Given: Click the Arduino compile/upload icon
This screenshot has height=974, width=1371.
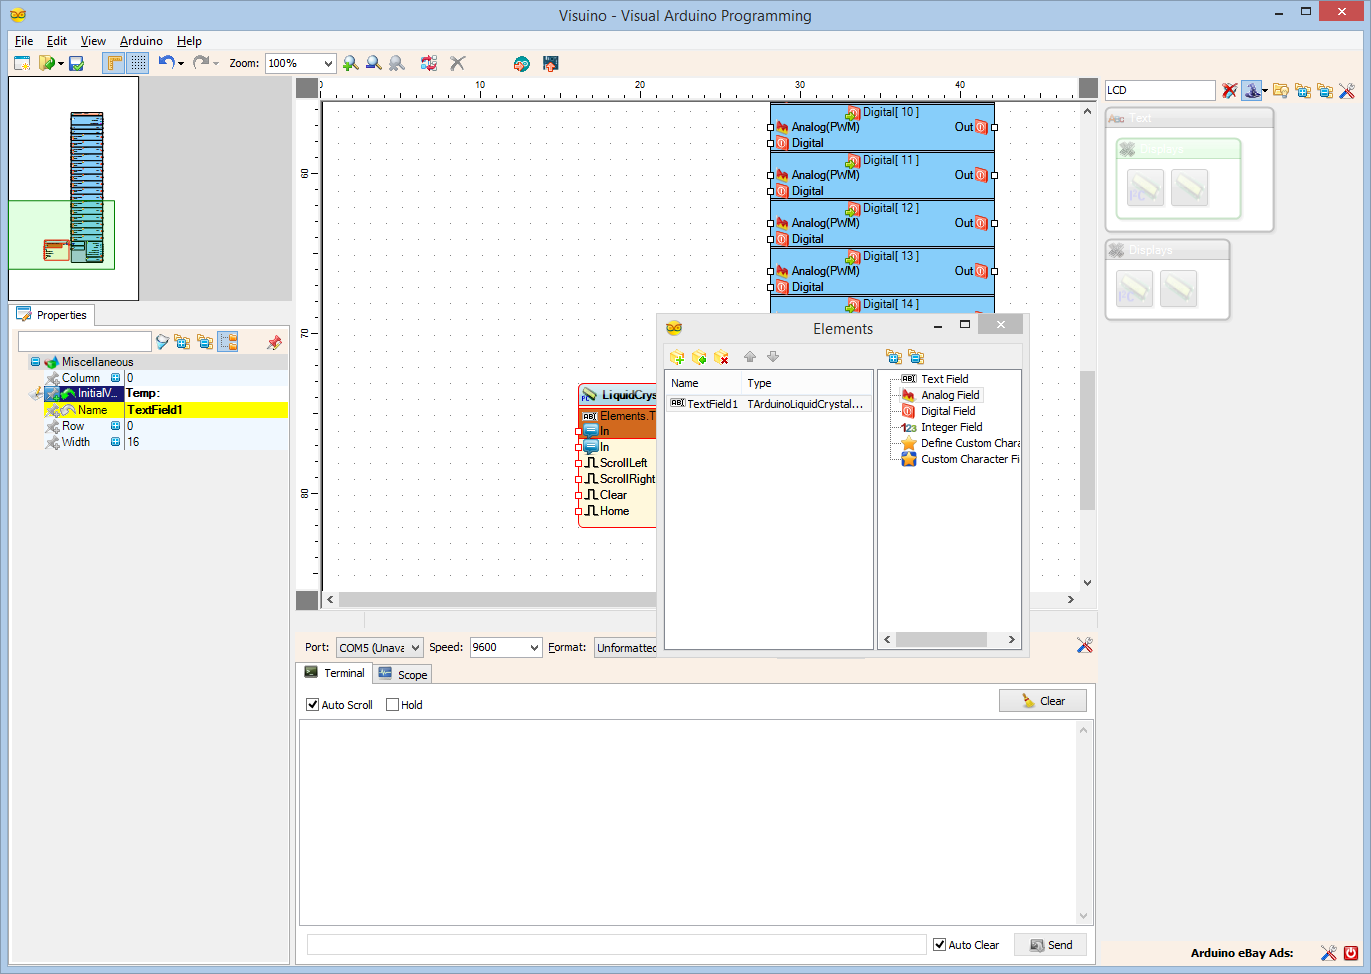Looking at the screenshot, I should point(521,63).
